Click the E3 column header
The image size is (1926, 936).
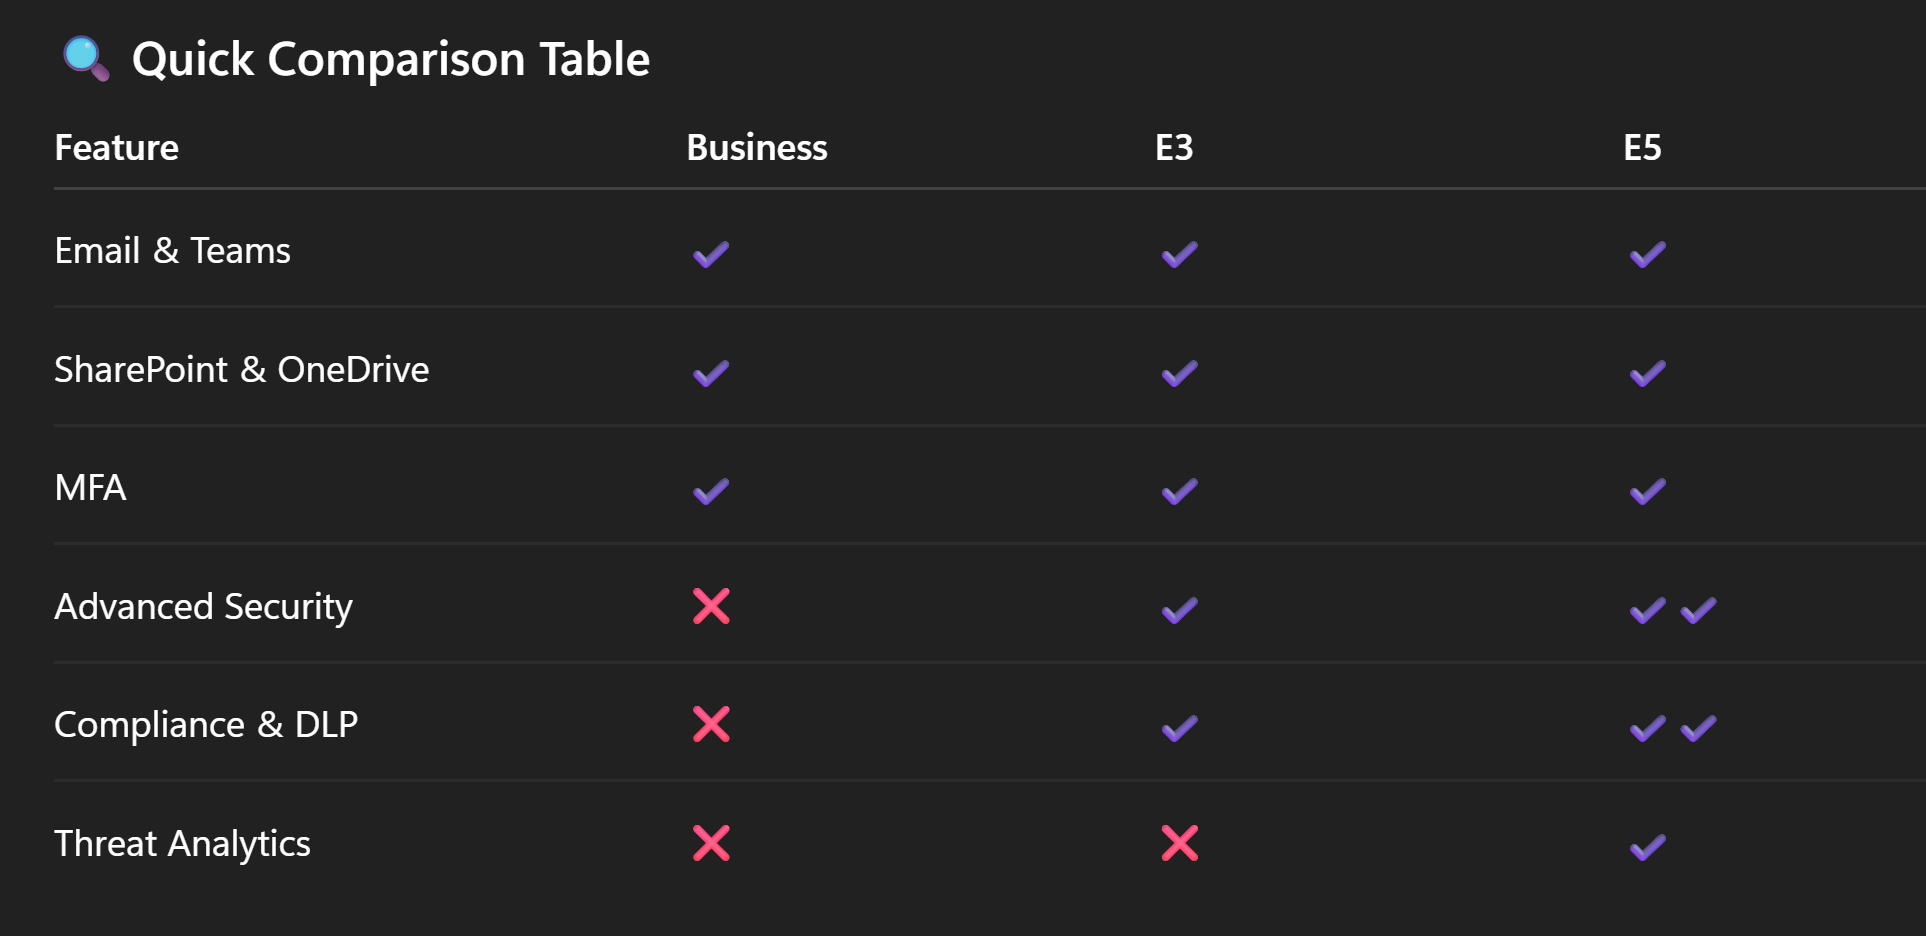(x=1174, y=148)
